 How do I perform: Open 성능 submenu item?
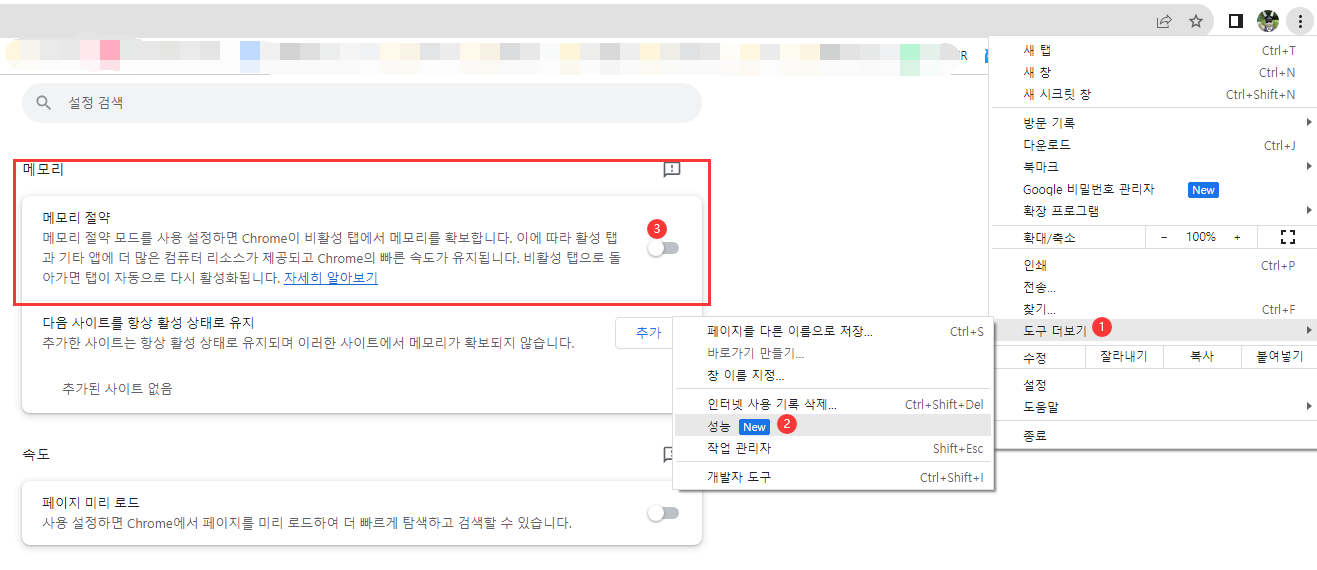point(833,426)
